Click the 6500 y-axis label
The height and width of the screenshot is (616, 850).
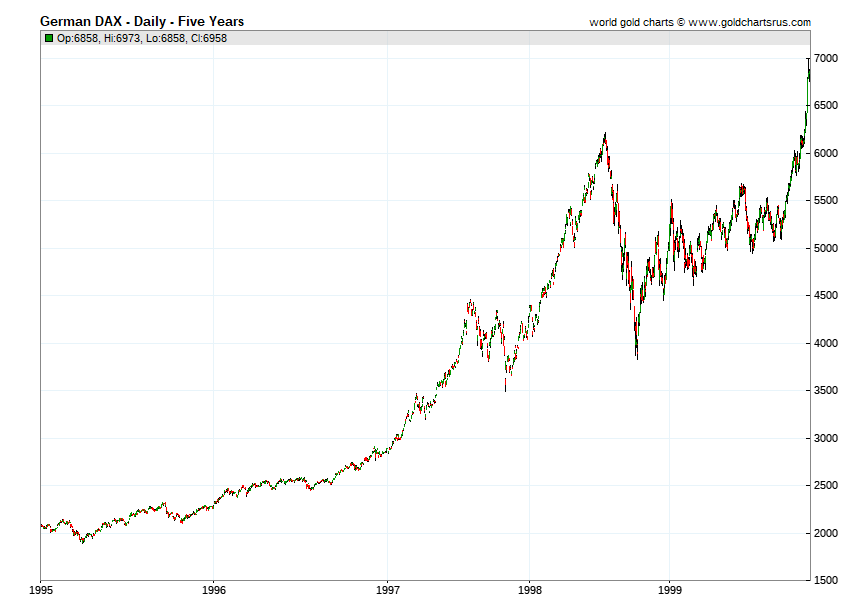826,105
